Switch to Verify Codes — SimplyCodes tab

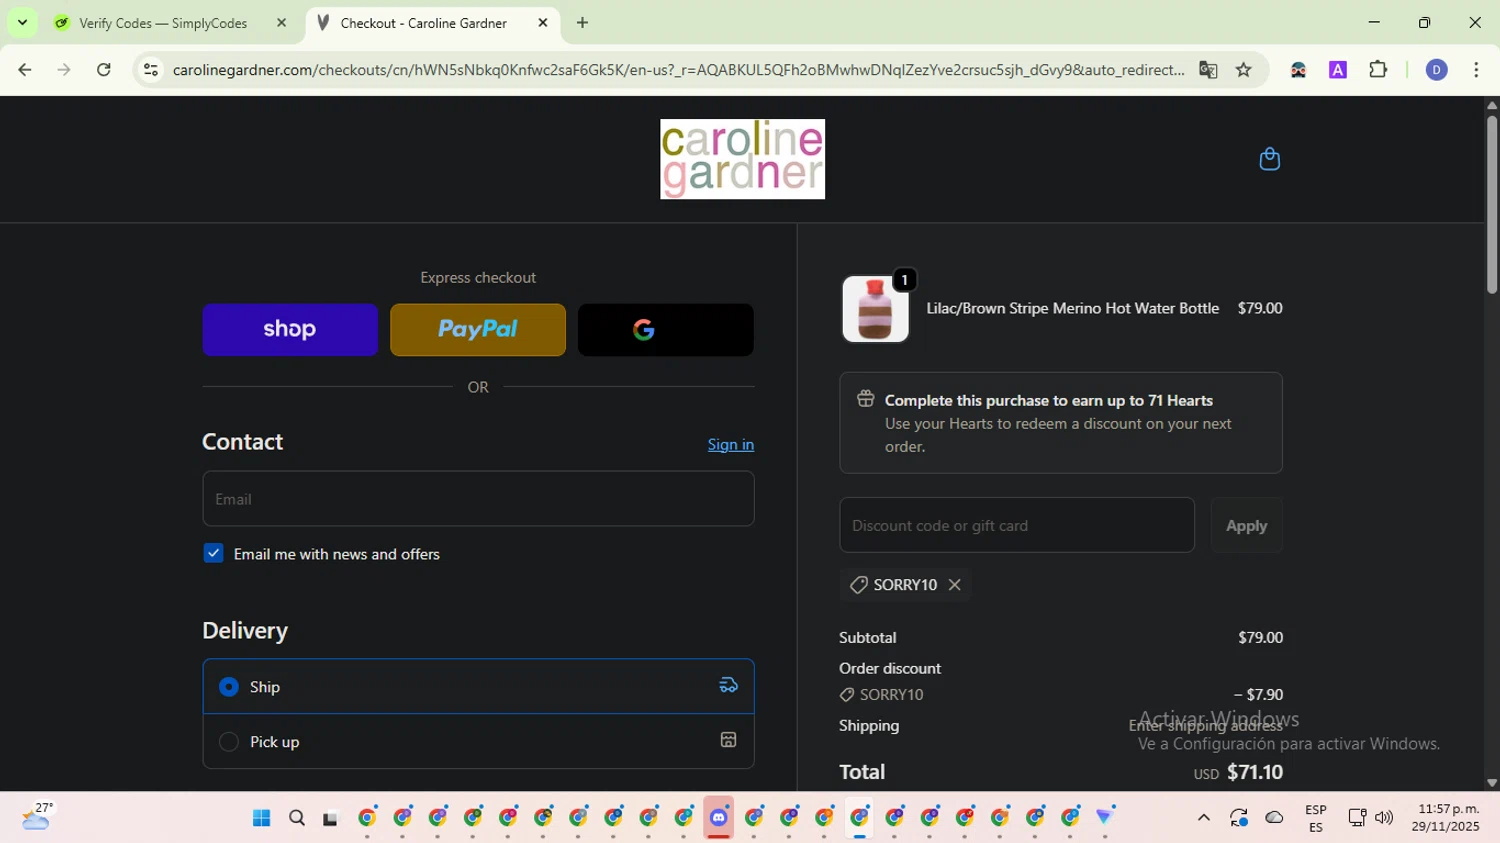pos(163,23)
